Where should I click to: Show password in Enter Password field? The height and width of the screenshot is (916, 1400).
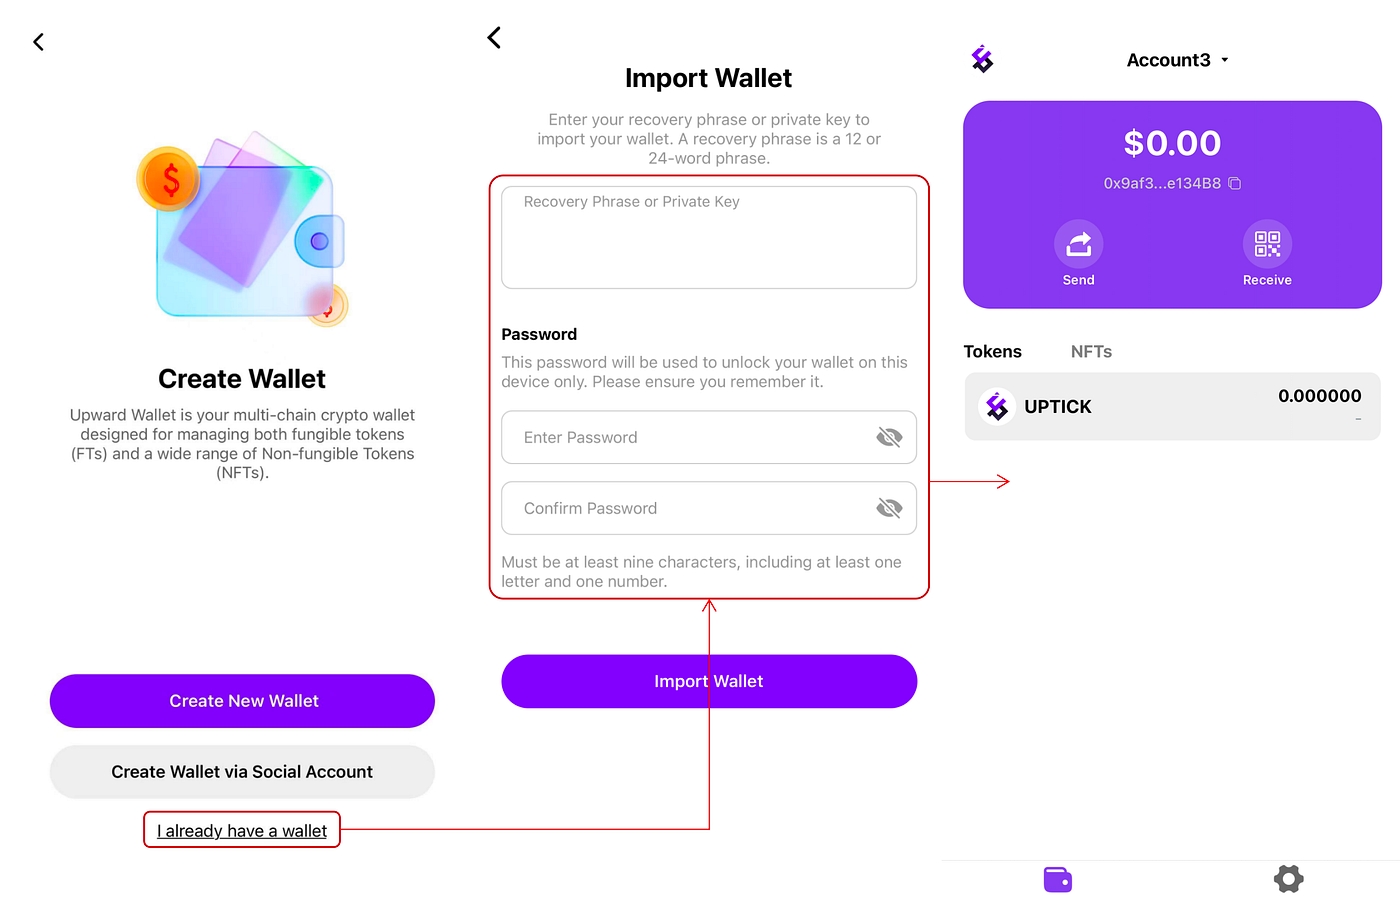tap(889, 437)
